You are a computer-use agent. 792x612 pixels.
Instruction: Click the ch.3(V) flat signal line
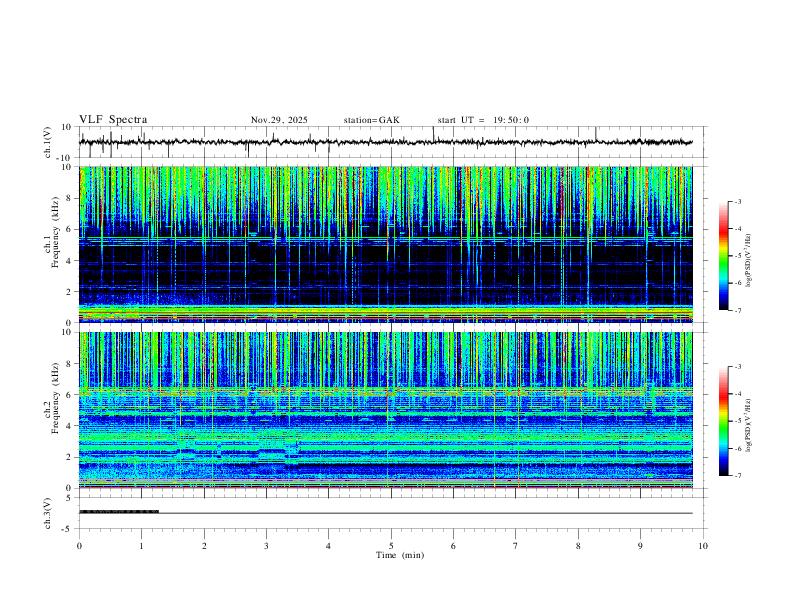pyautogui.click(x=425, y=513)
